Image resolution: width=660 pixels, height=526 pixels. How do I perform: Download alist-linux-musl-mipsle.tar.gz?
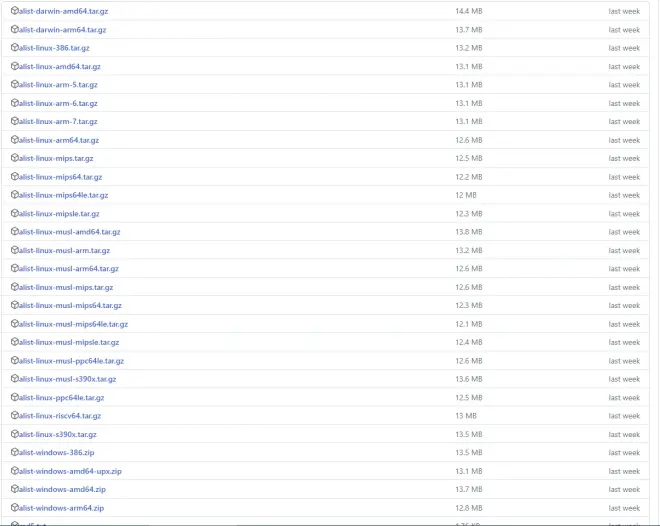(x=69, y=342)
